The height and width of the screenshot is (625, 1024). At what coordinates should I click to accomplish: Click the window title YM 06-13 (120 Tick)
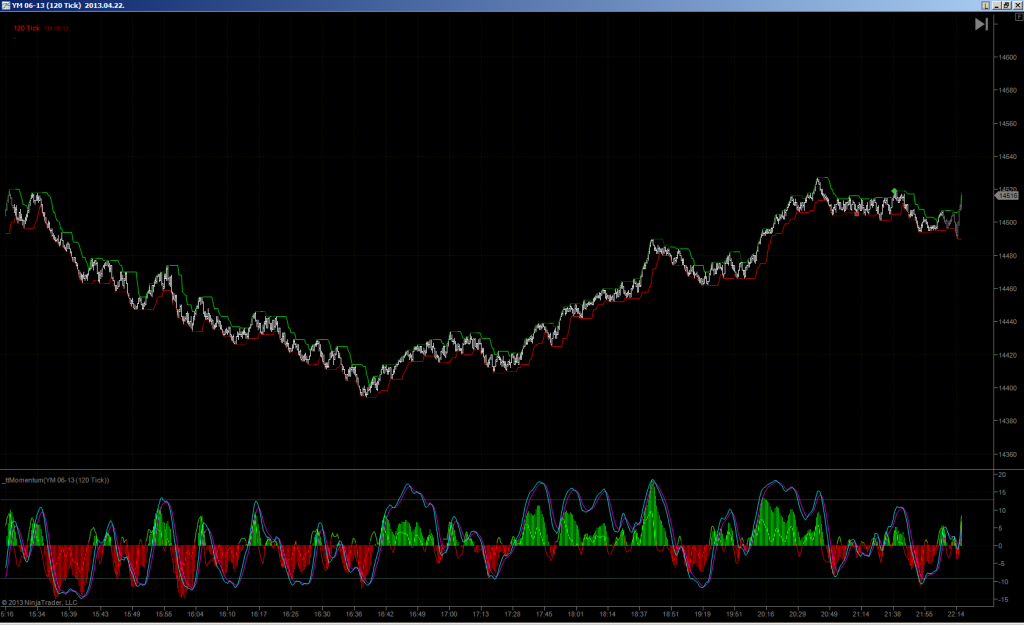pos(46,5)
